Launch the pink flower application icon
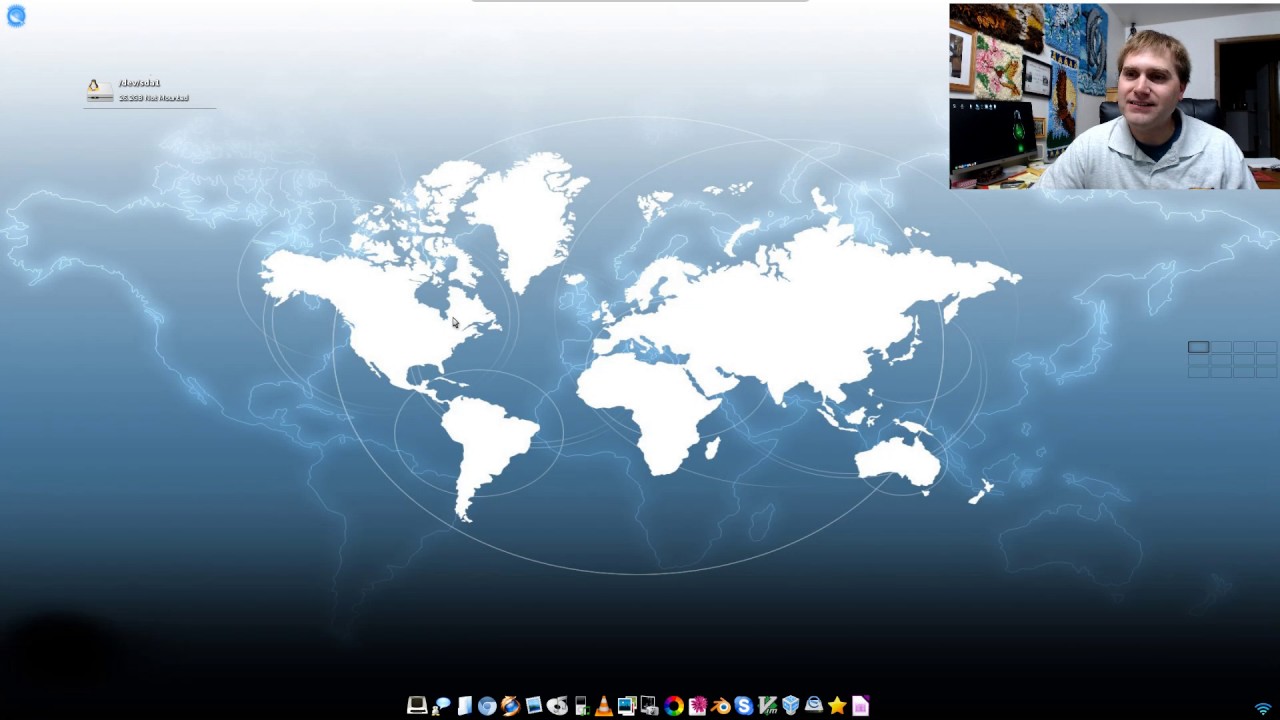Image resolution: width=1280 pixels, height=720 pixels. click(697, 706)
